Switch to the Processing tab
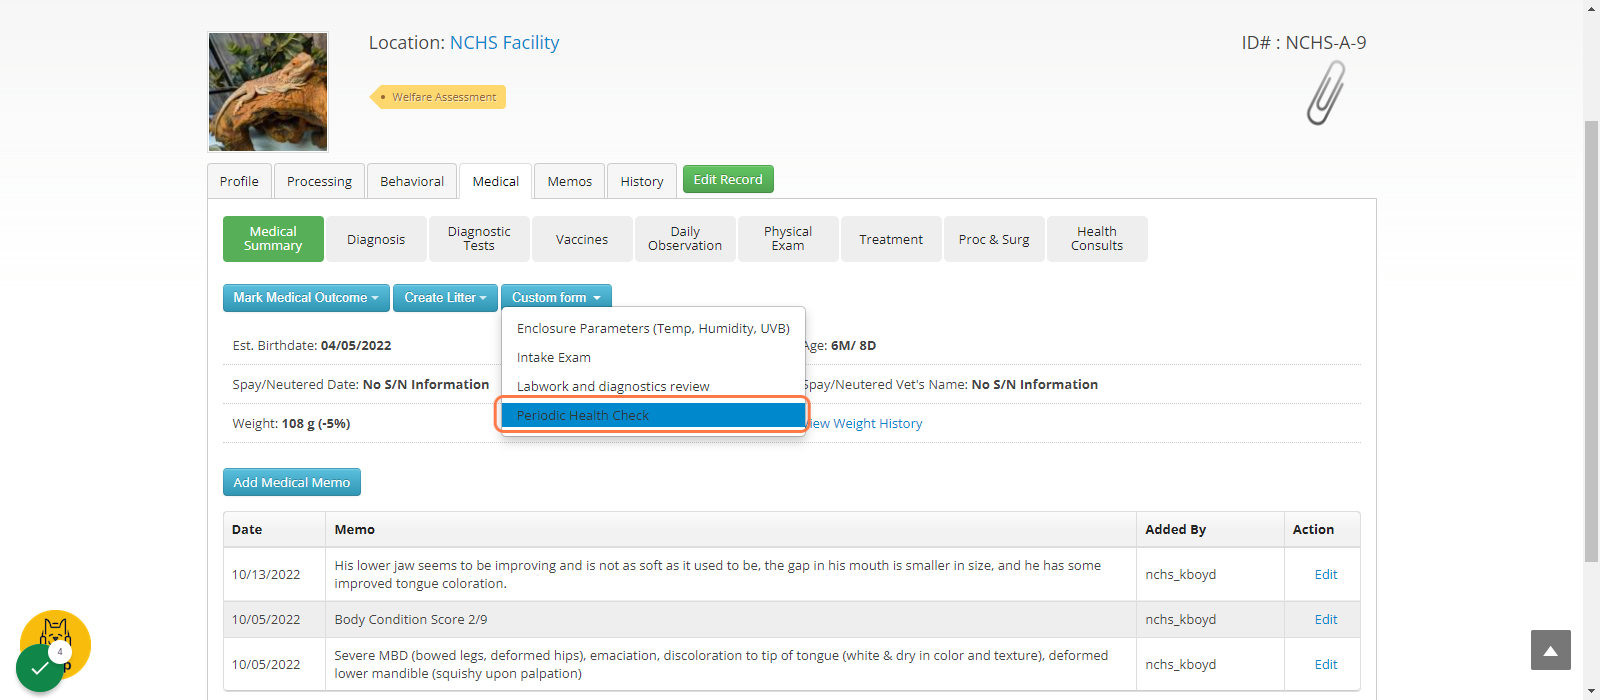 pos(319,181)
